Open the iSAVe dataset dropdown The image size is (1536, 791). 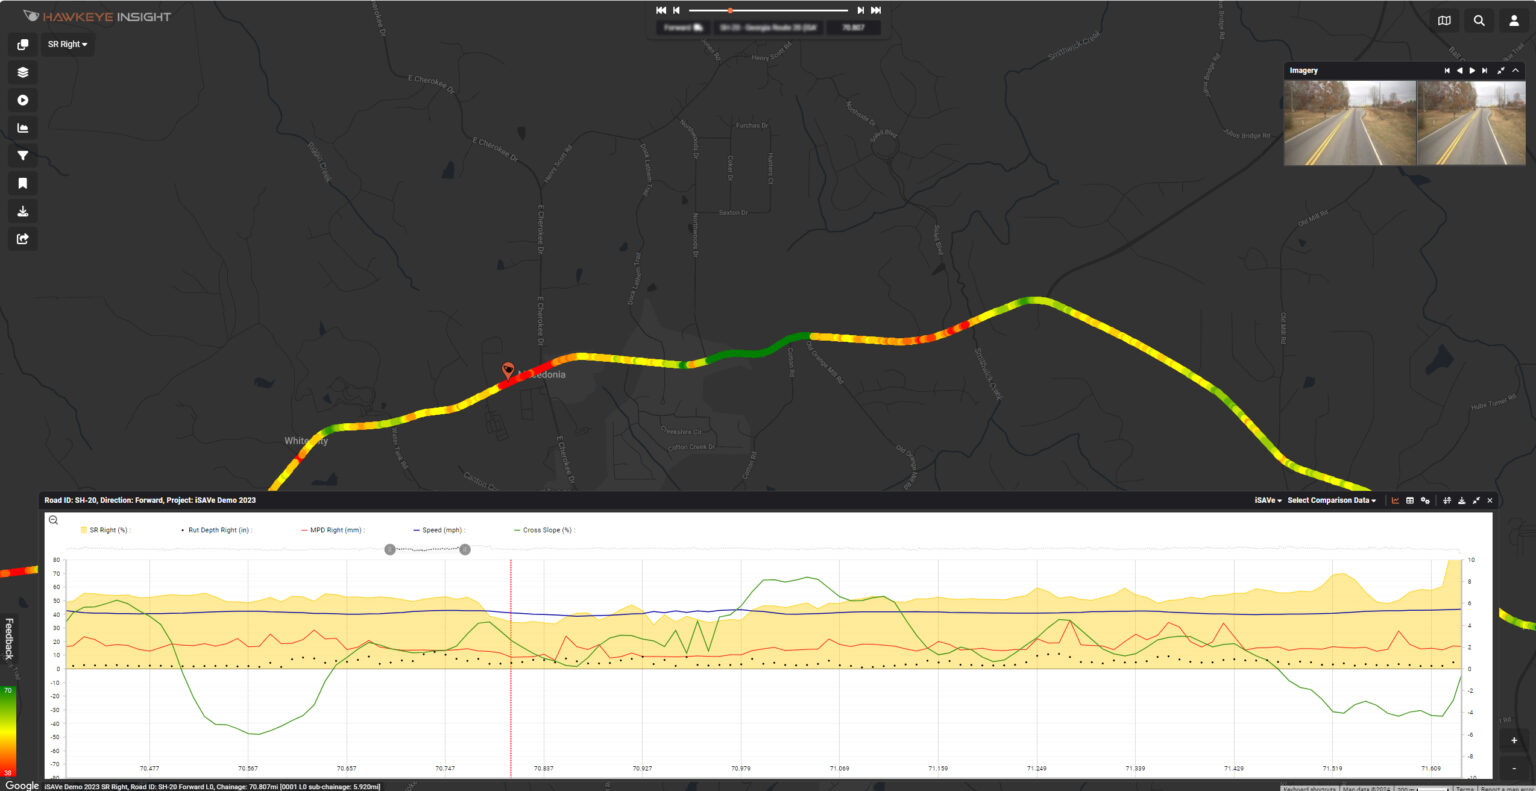(1268, 500)
